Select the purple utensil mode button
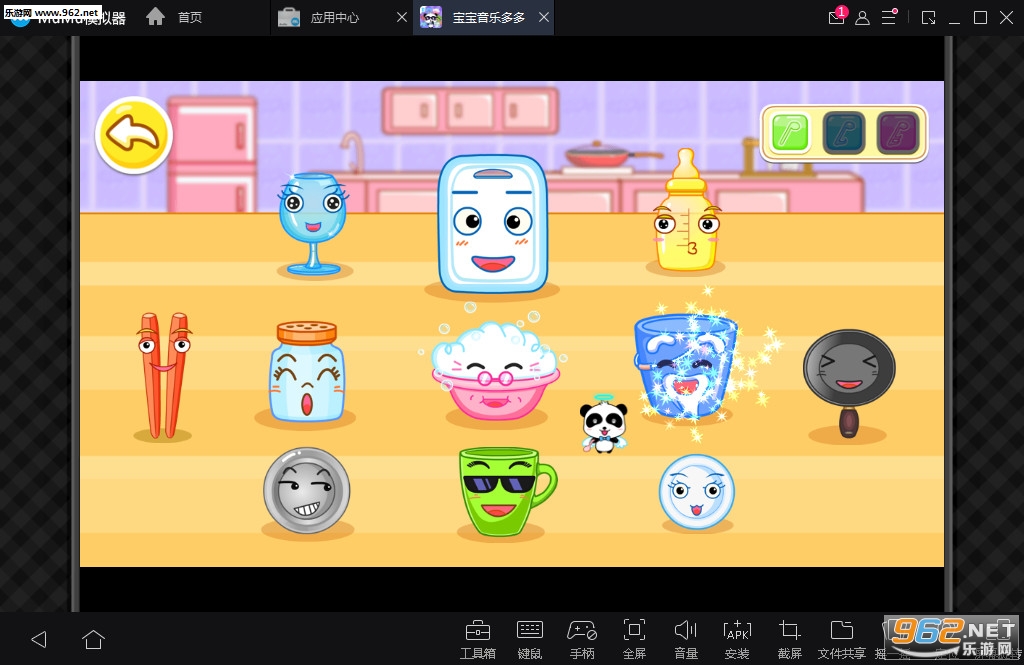This screenshot has height=665, width=1024. [x=897, y=133]
